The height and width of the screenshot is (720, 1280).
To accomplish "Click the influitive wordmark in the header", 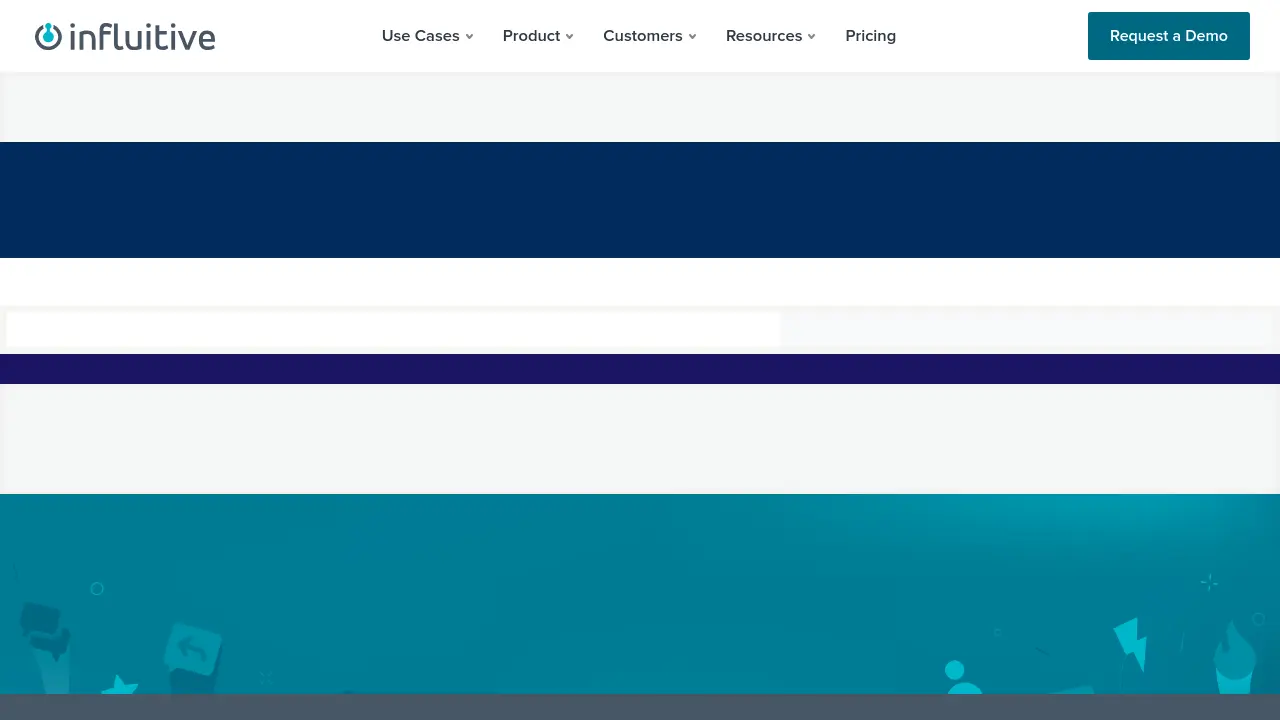I will [x=141, y=36].
